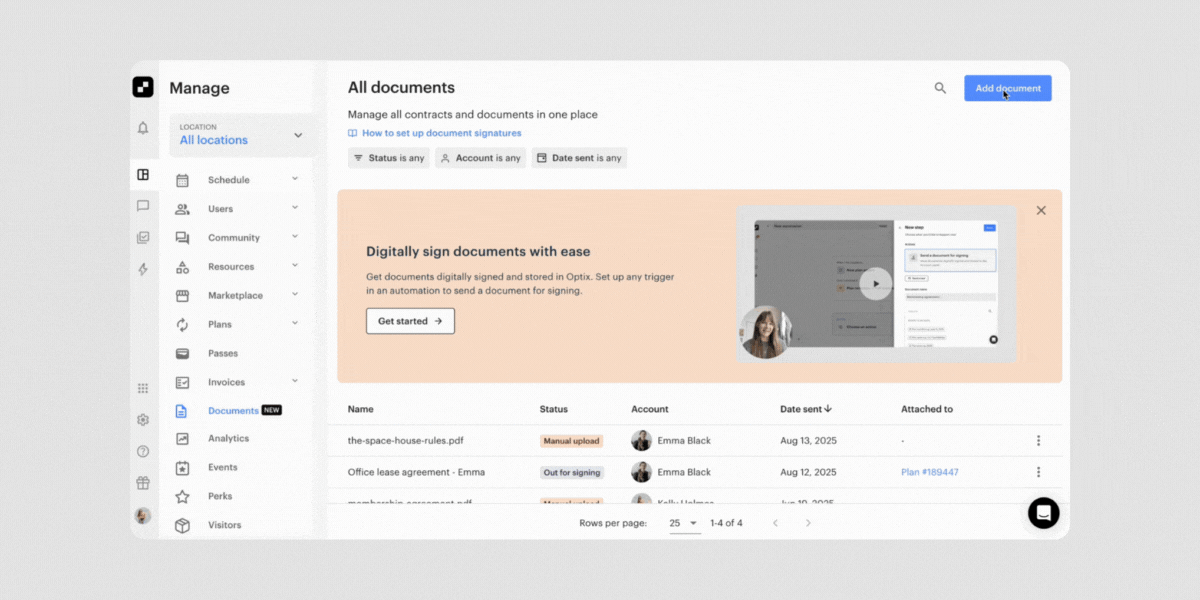Viewport: 1200px width, 600px height.
Task: Open Invoices via its sidebar icon
Action: tap(183, 381)
